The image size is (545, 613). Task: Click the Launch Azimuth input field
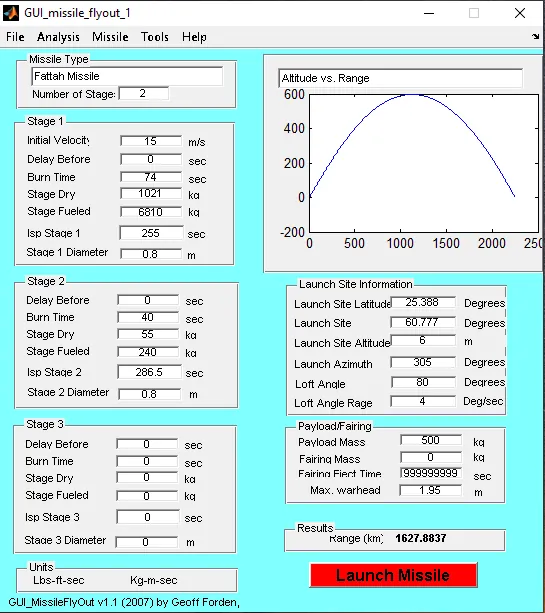(423, 362)
